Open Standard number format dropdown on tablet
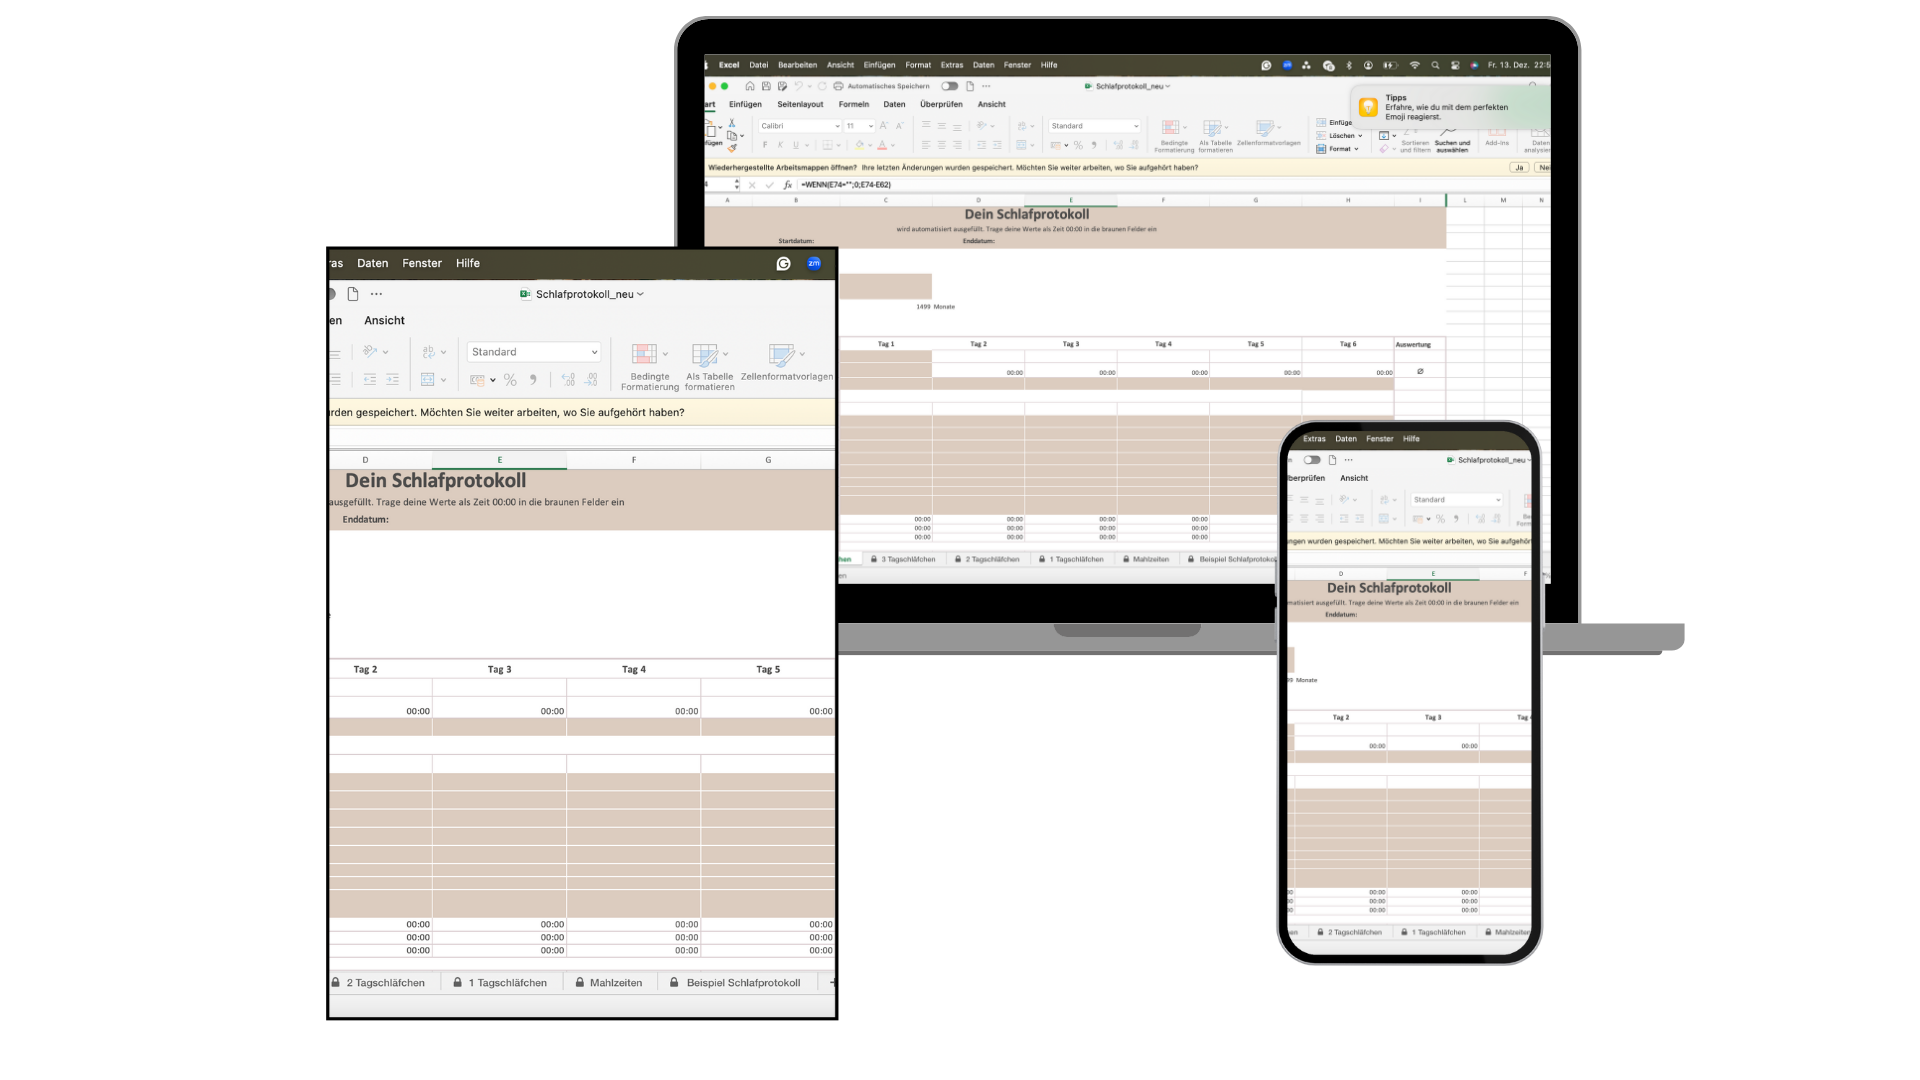 point(534,352)
